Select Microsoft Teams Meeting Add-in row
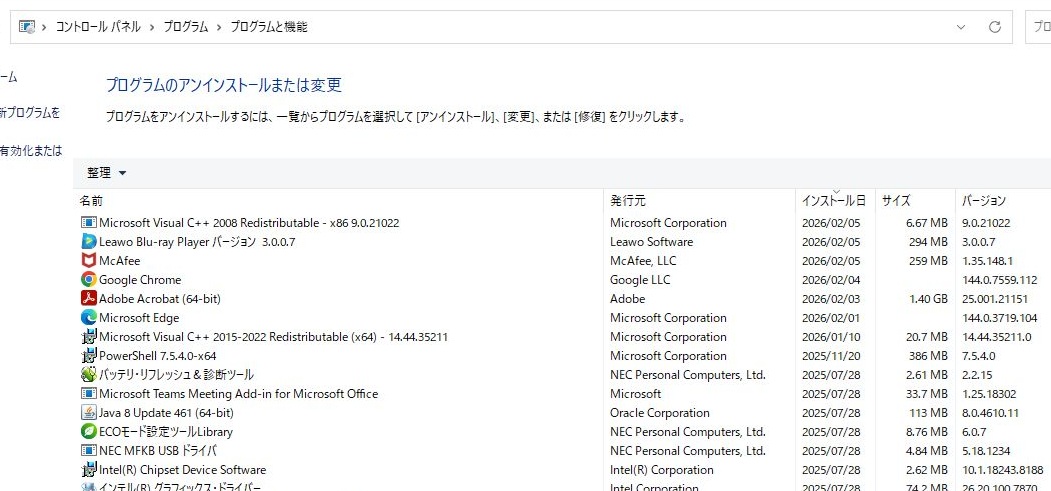Screen dimensions: 1051x491 238,394
